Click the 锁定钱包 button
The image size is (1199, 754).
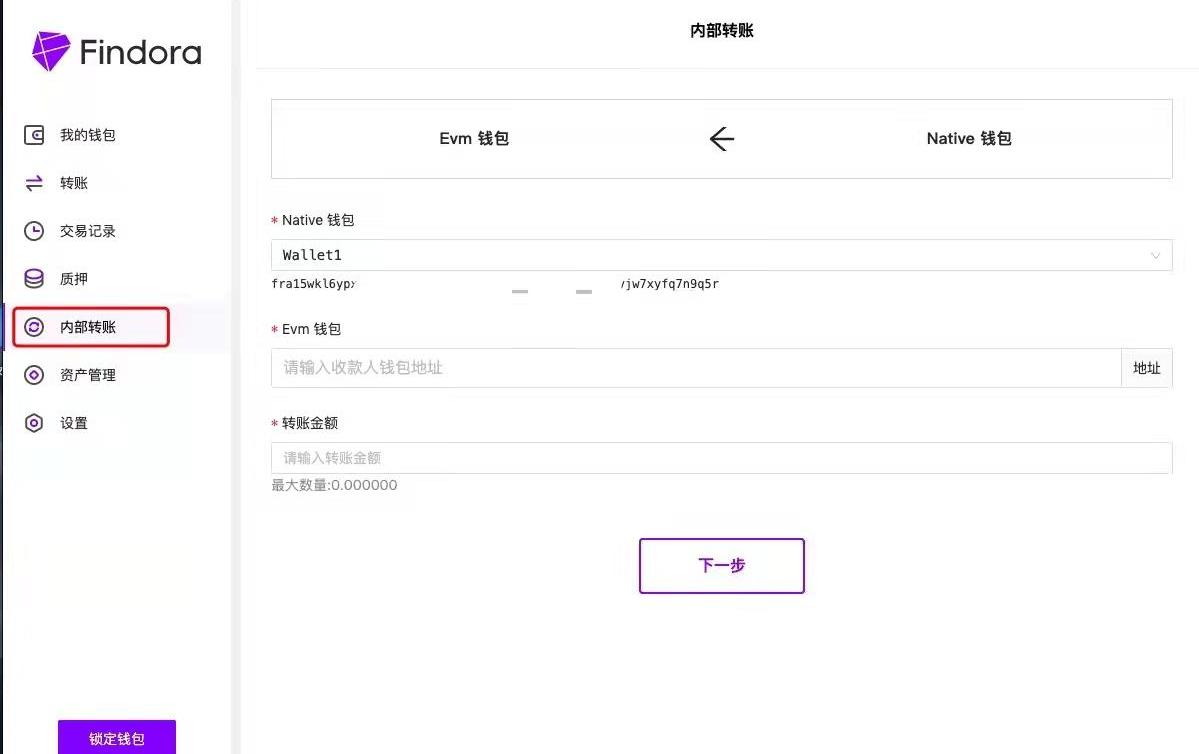tap(117, 738)
